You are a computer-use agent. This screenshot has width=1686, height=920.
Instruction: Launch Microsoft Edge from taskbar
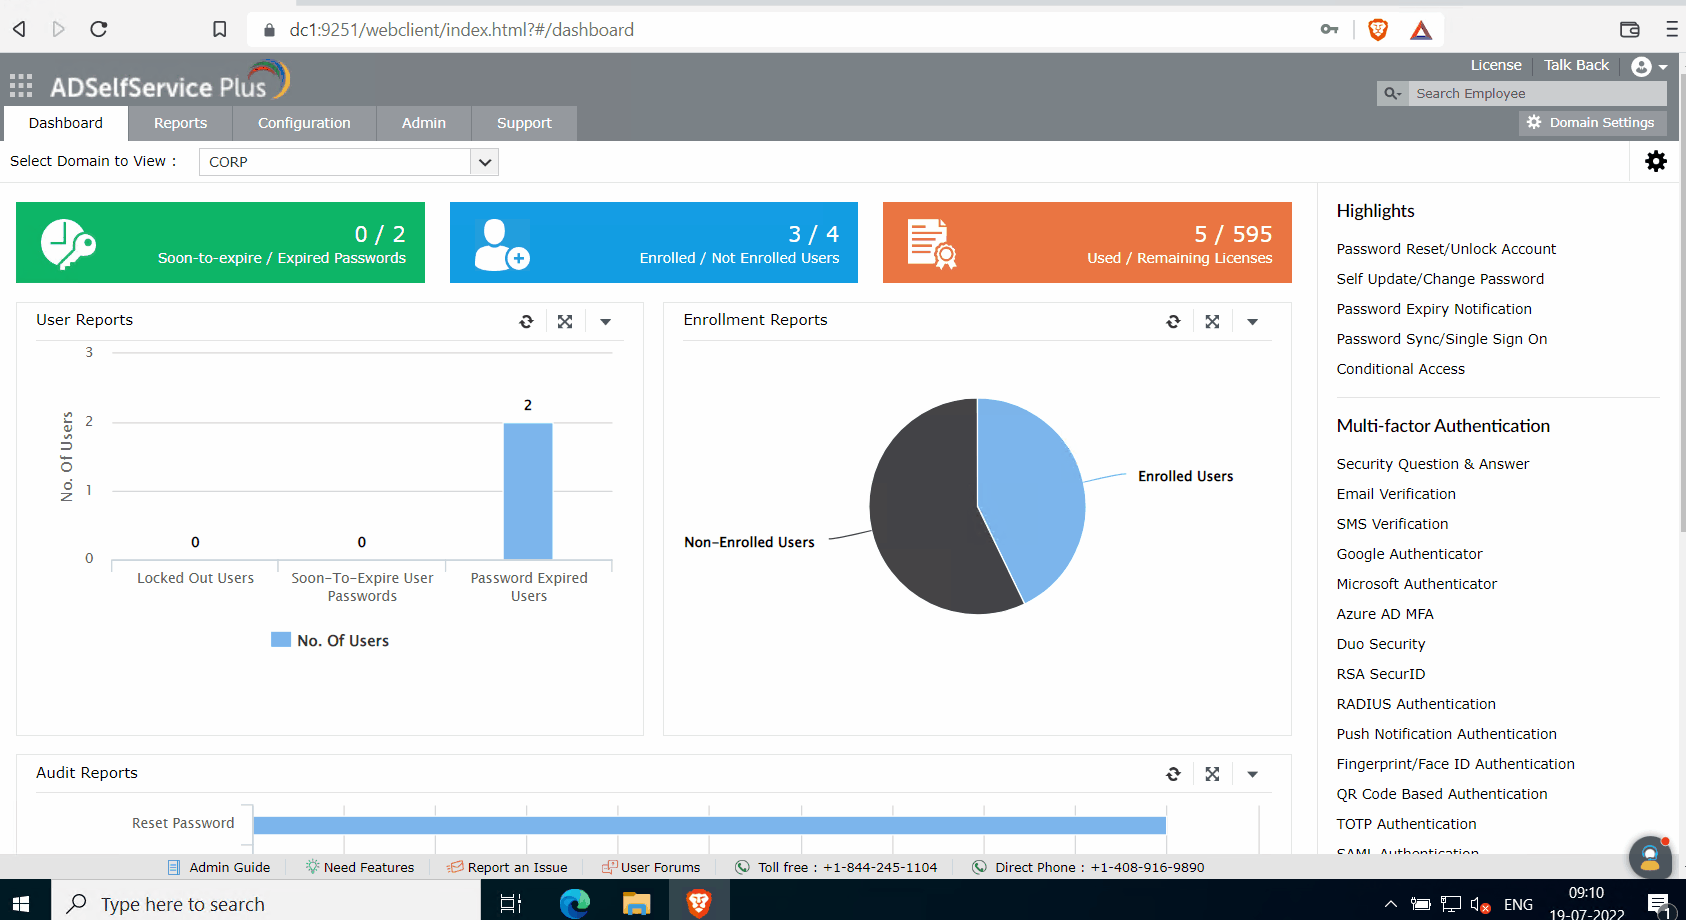575,904
